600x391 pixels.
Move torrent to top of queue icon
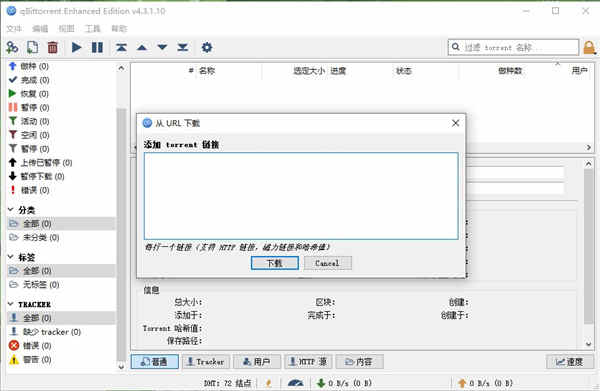click(121, 47)
